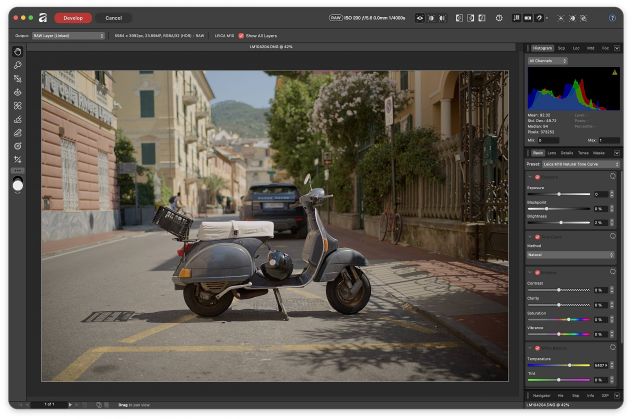Click the scooter photo canvas
Viewport: 632px width, 419px height.
tap(274, 226)
